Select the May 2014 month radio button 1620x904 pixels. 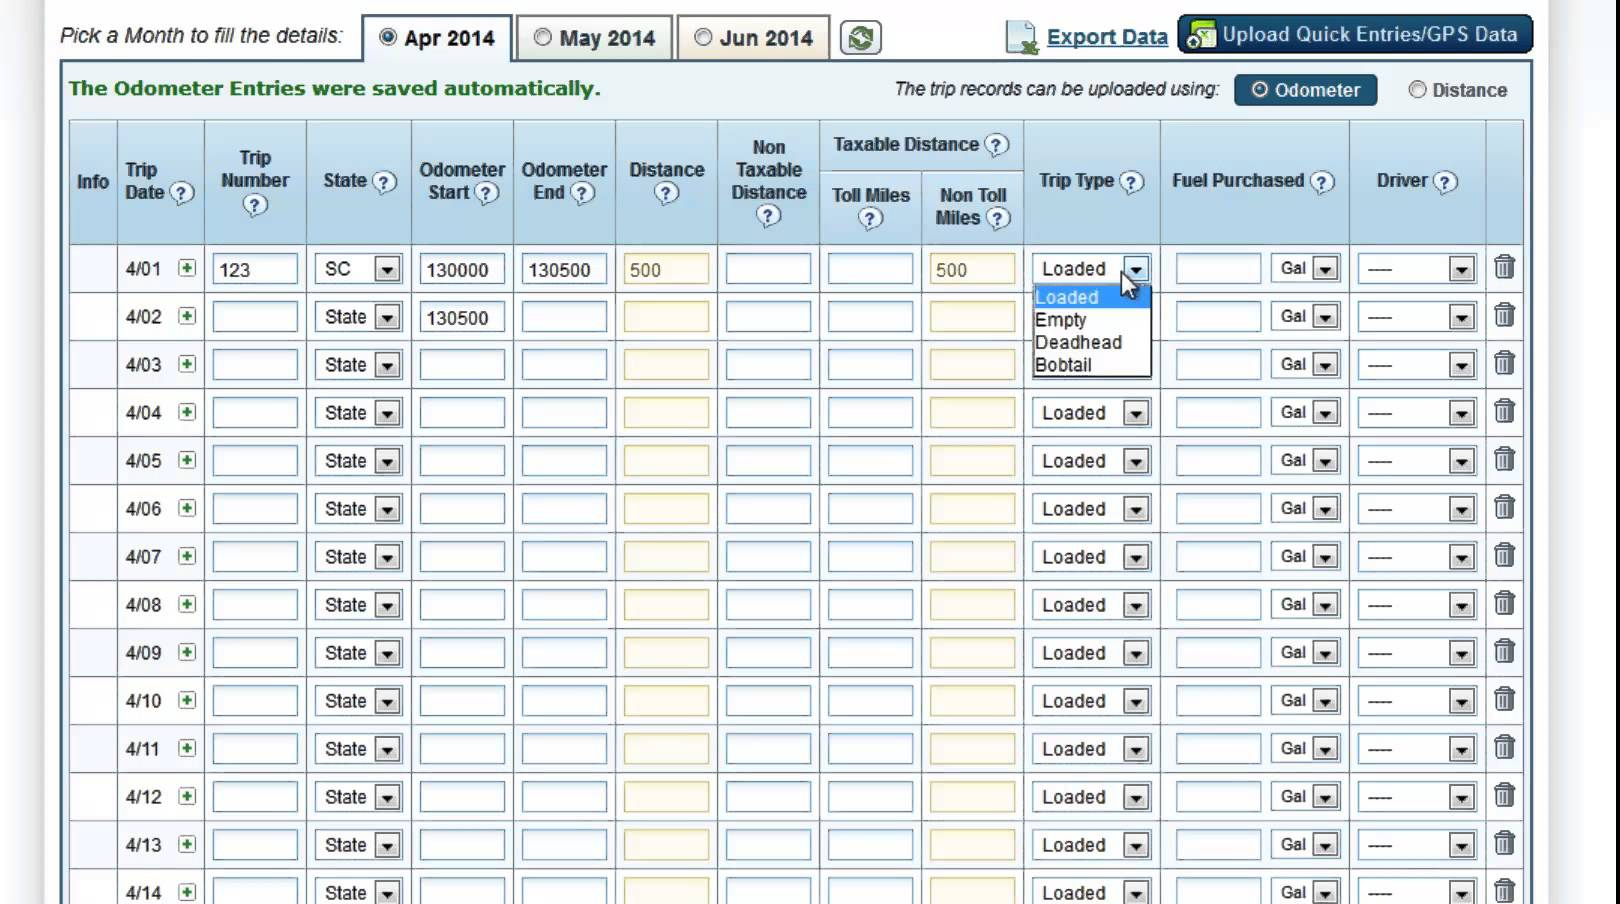tap(542, 38)
